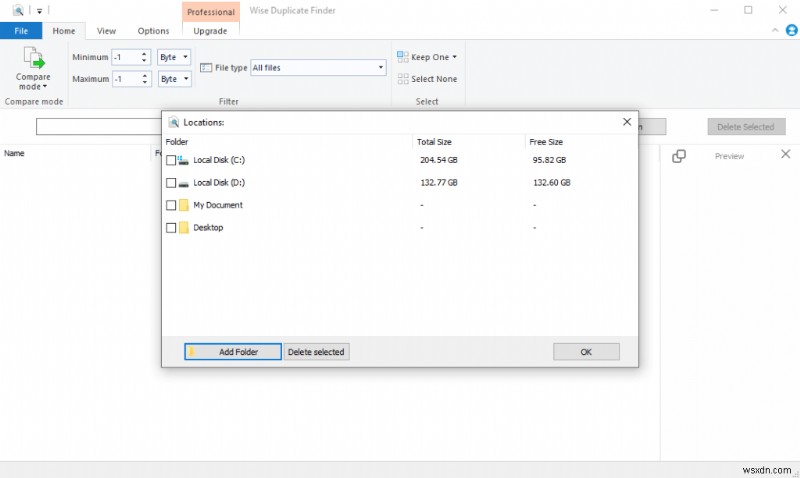Image resolution: width=800 pixels, height=478 pixels.
Task: Adjust the Minimum size spinner
Action: click(x=144, y=57)
